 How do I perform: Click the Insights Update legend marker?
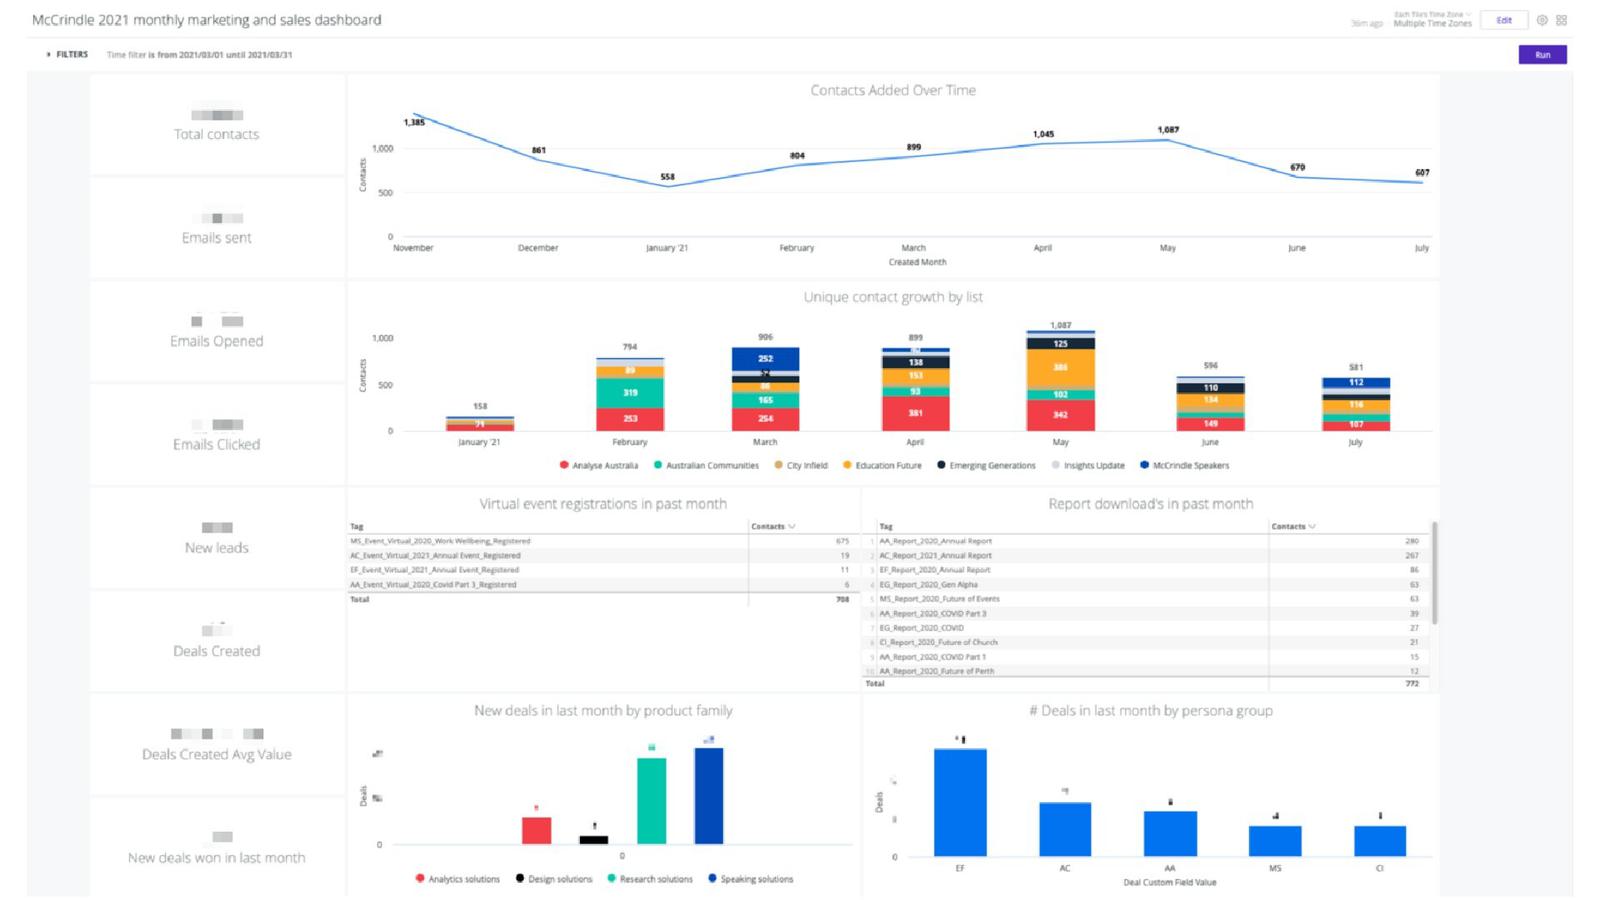coord(1056,465)
